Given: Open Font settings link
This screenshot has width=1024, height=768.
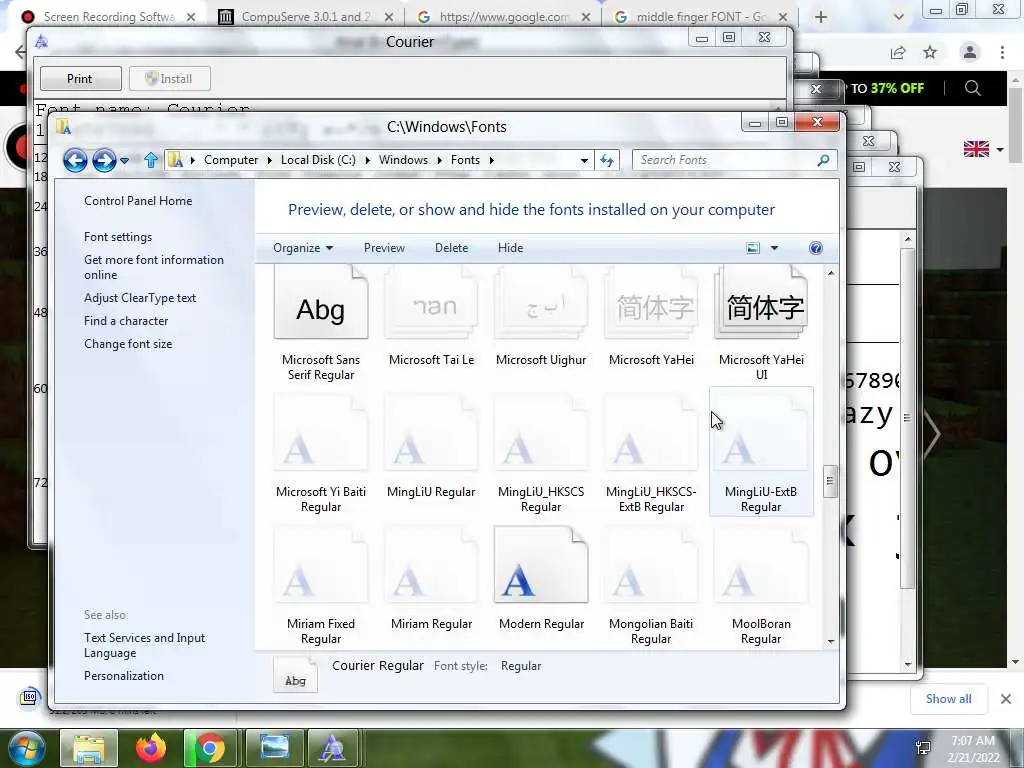Looking at the screenshot, I should [x=118, y=237].
